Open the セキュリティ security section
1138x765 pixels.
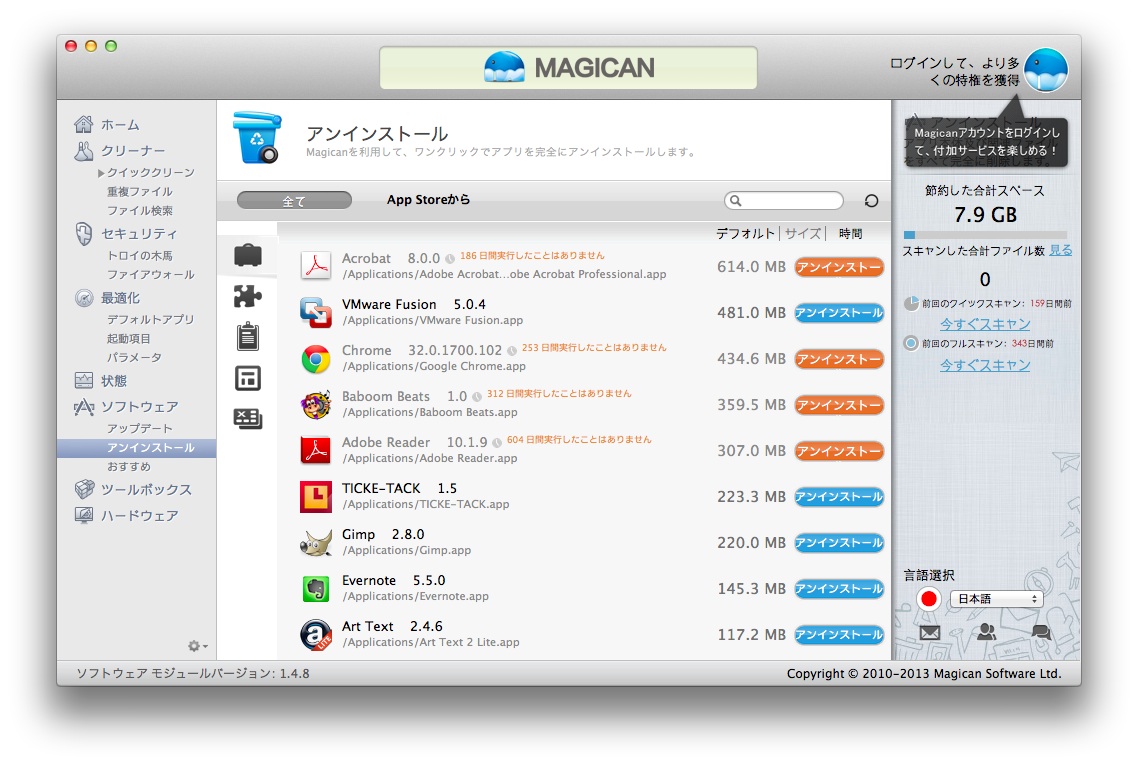pyautogui.click(x=126, y=234)
